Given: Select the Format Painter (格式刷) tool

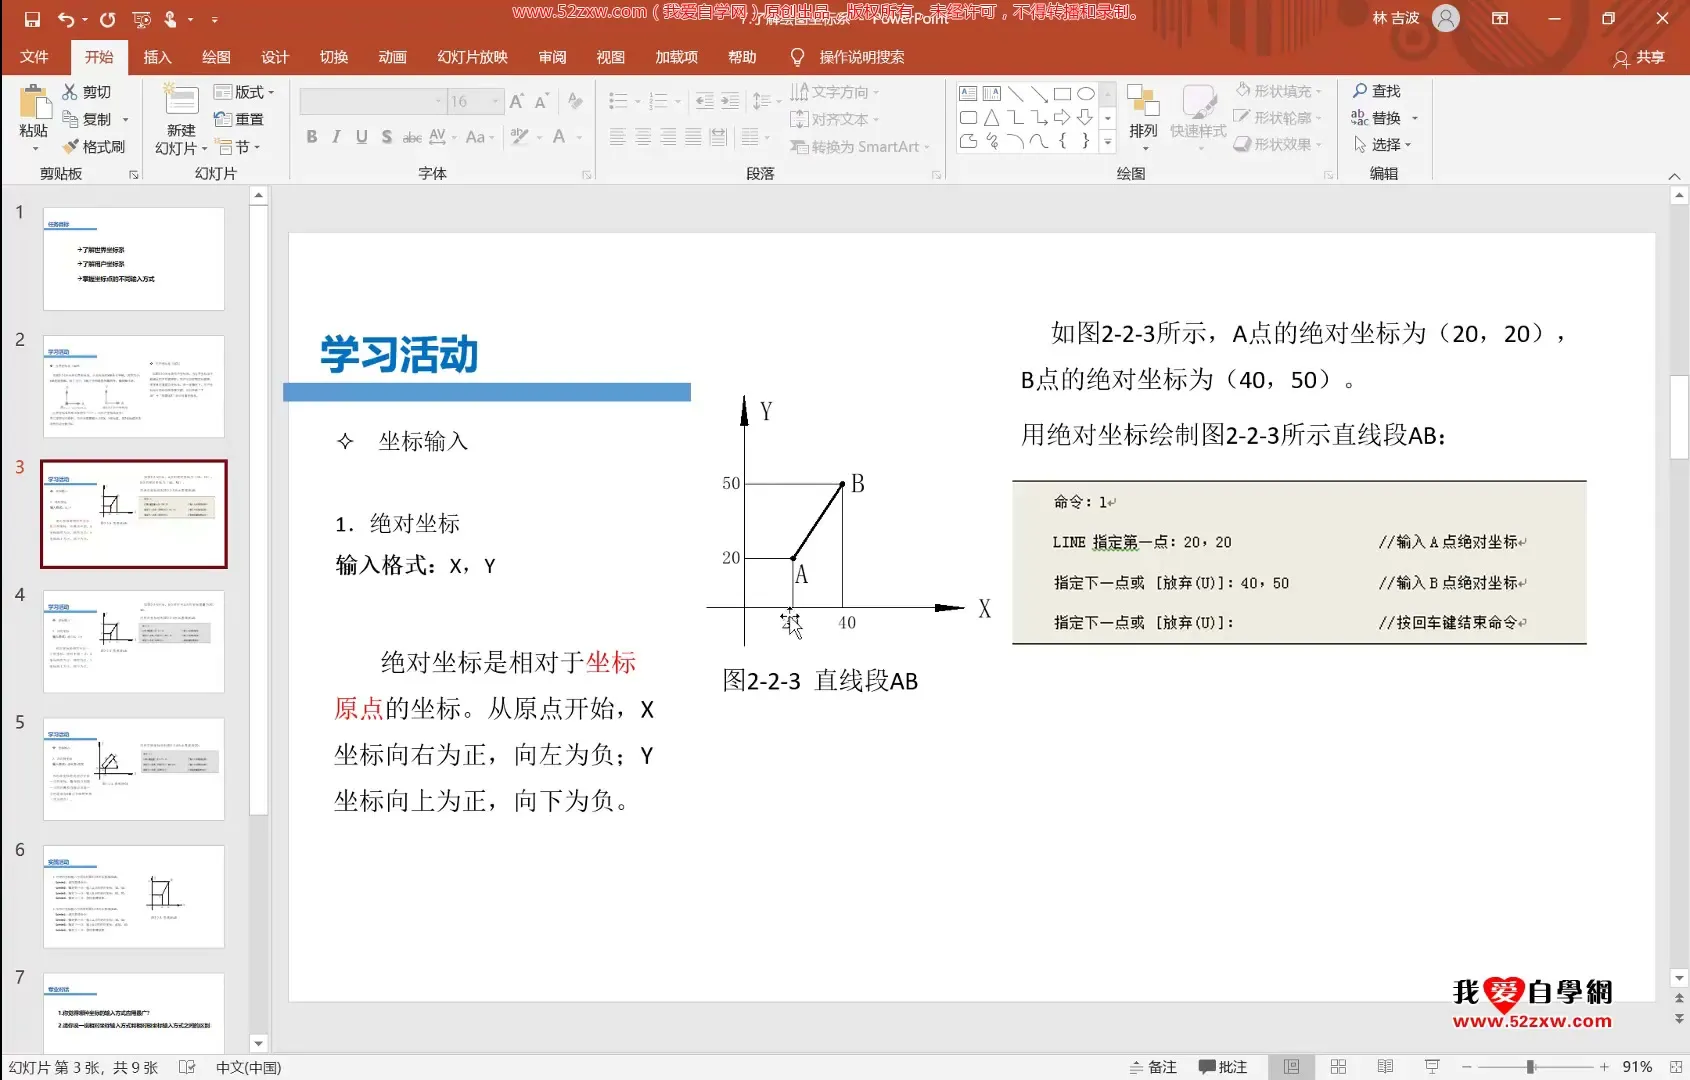Looking at the screenshot, I should [95, 146].
